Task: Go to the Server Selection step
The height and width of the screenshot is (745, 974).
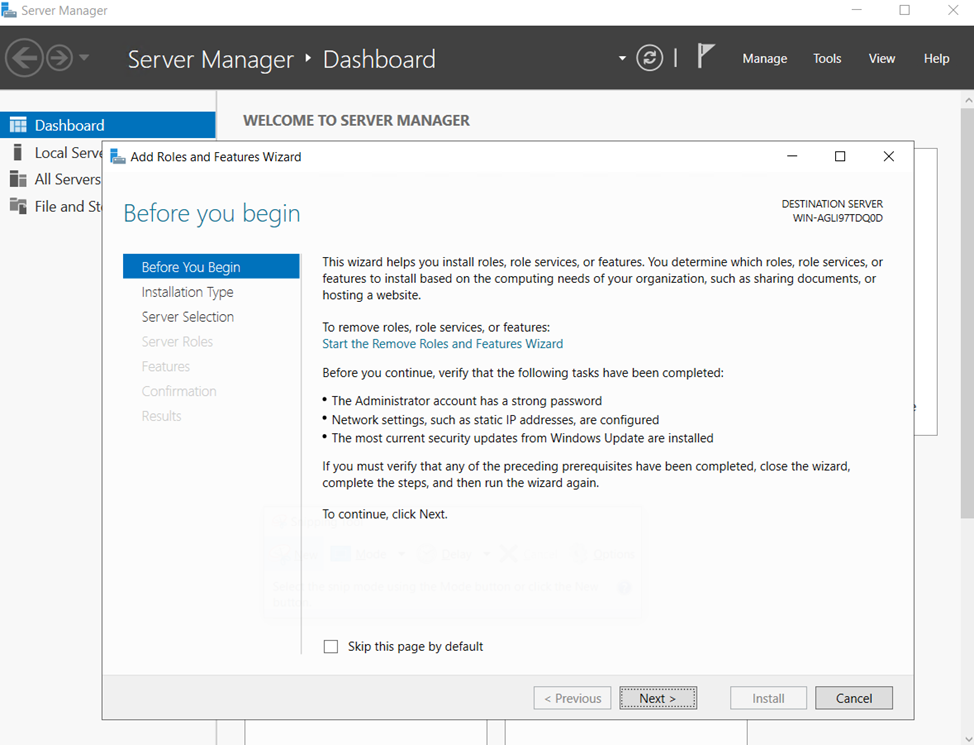Action: coord(187,317)
